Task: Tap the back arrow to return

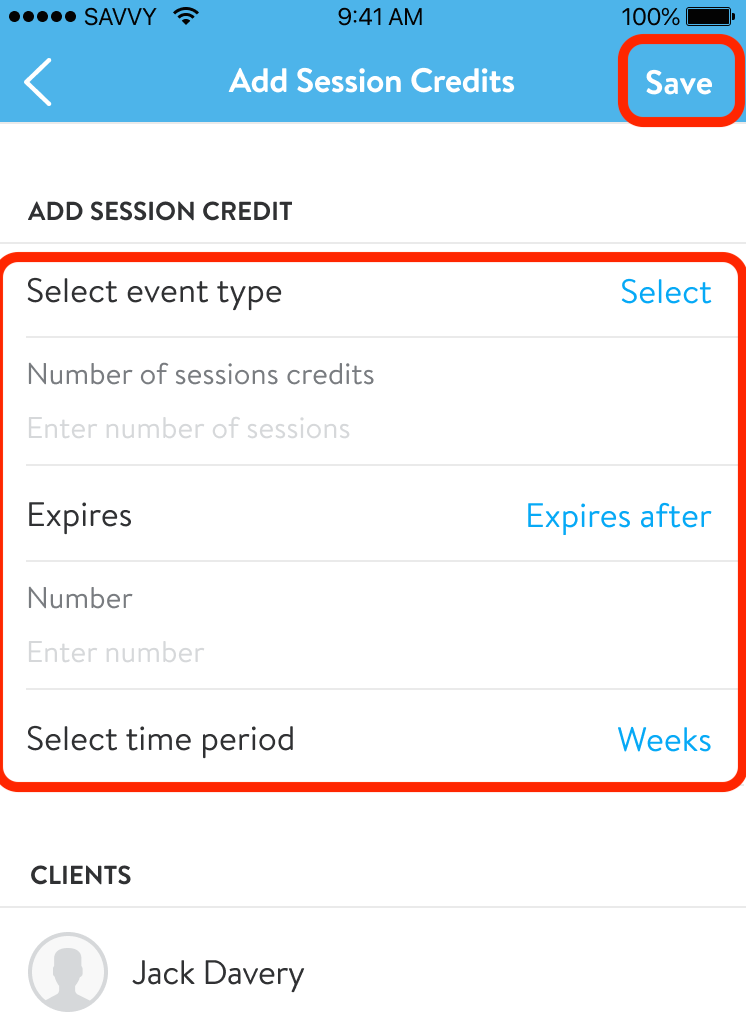Action: click(x=37, y=81)
